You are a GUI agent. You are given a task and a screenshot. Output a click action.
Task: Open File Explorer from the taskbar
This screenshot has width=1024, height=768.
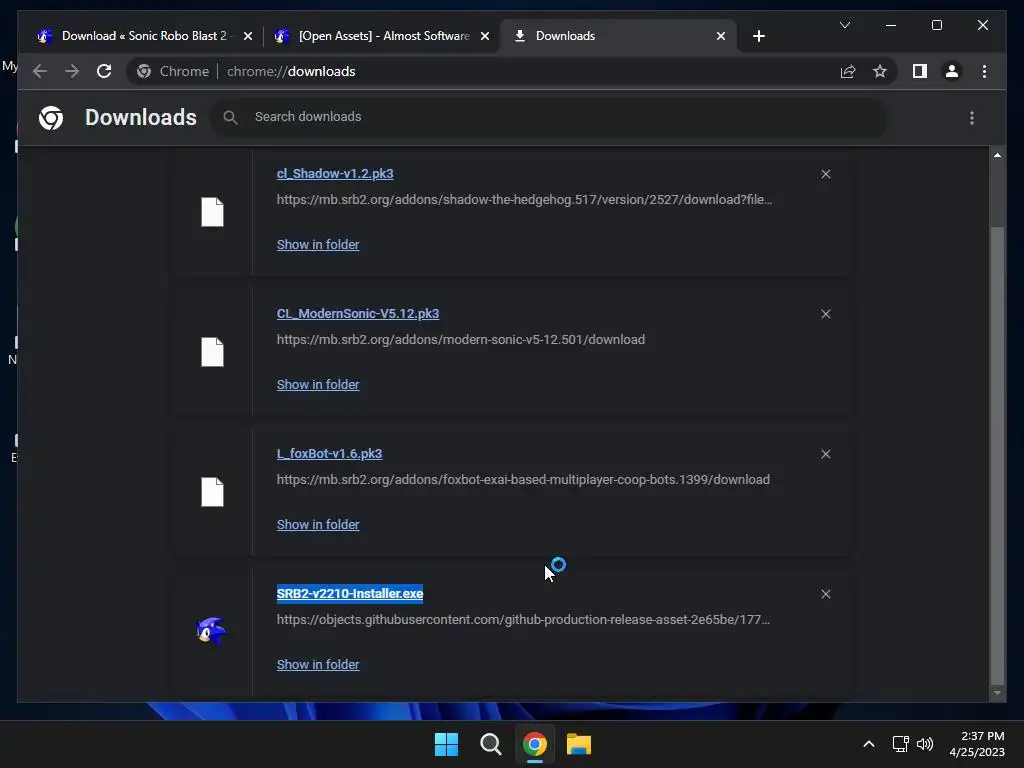click(579, 744)
